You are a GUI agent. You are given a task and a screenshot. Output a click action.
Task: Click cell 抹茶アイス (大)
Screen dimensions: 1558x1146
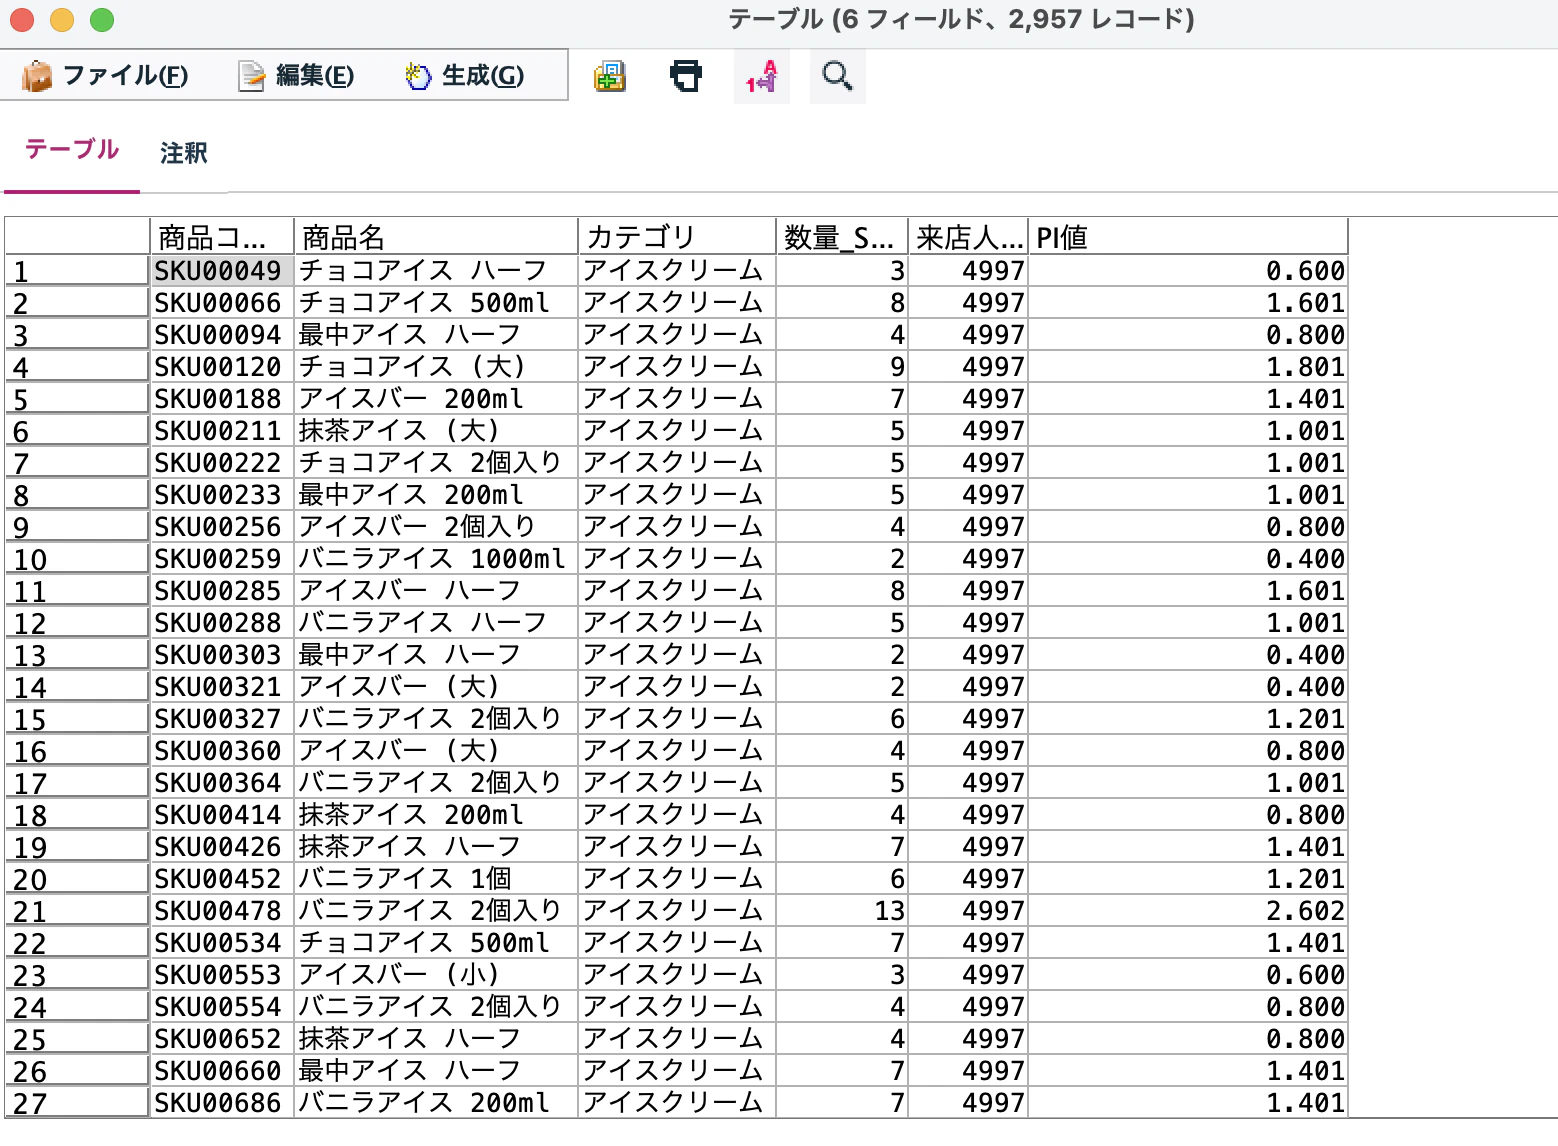[436, 431]
